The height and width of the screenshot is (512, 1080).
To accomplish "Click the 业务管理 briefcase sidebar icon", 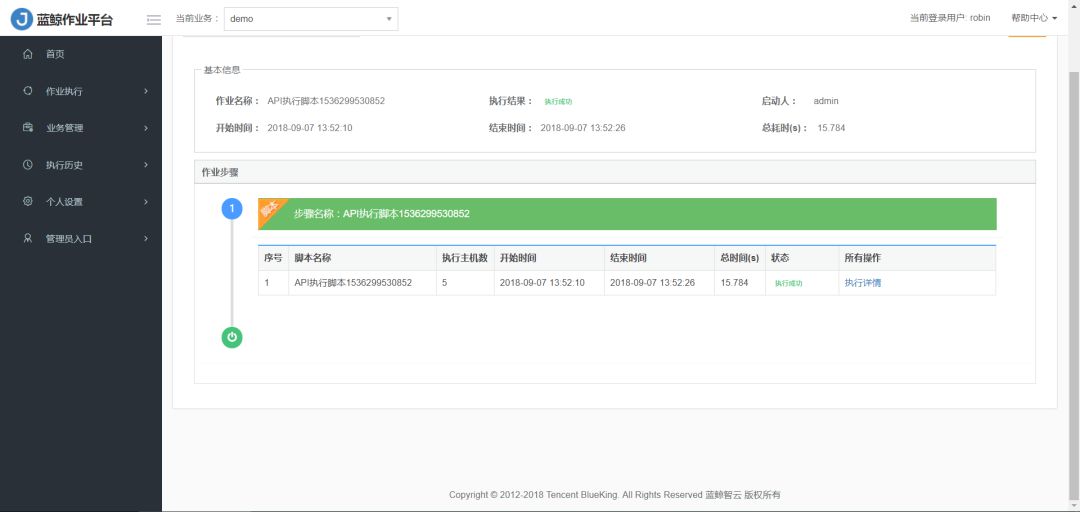I will click(28, 127).
